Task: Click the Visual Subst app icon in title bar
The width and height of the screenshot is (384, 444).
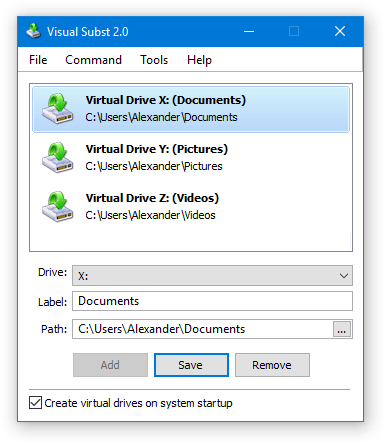Action: (33, 31)
